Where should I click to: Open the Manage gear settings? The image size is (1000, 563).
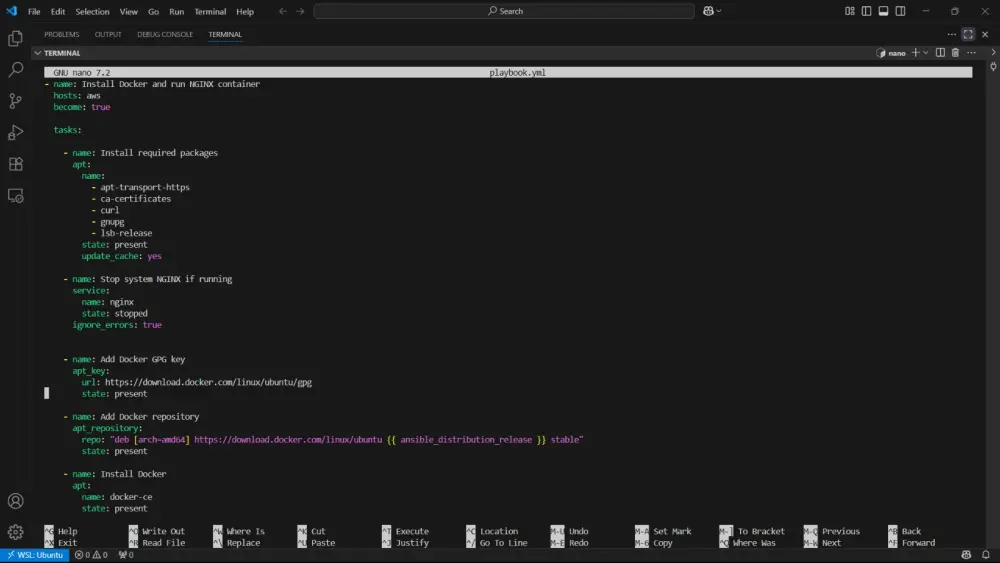click(x=15, y=532)
